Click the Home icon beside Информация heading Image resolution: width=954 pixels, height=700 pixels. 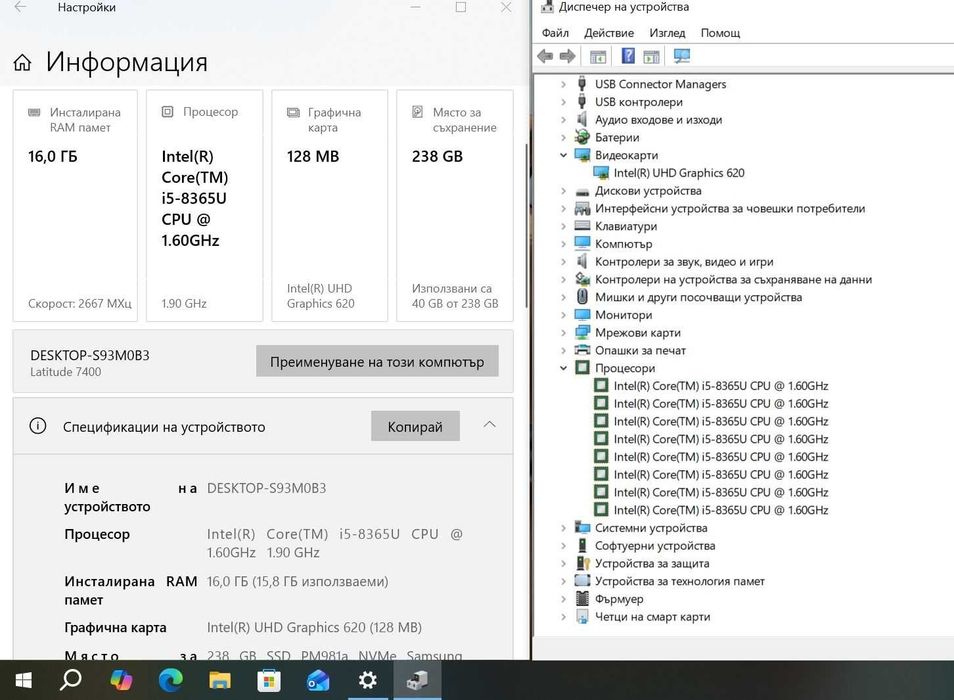(23, 62)
